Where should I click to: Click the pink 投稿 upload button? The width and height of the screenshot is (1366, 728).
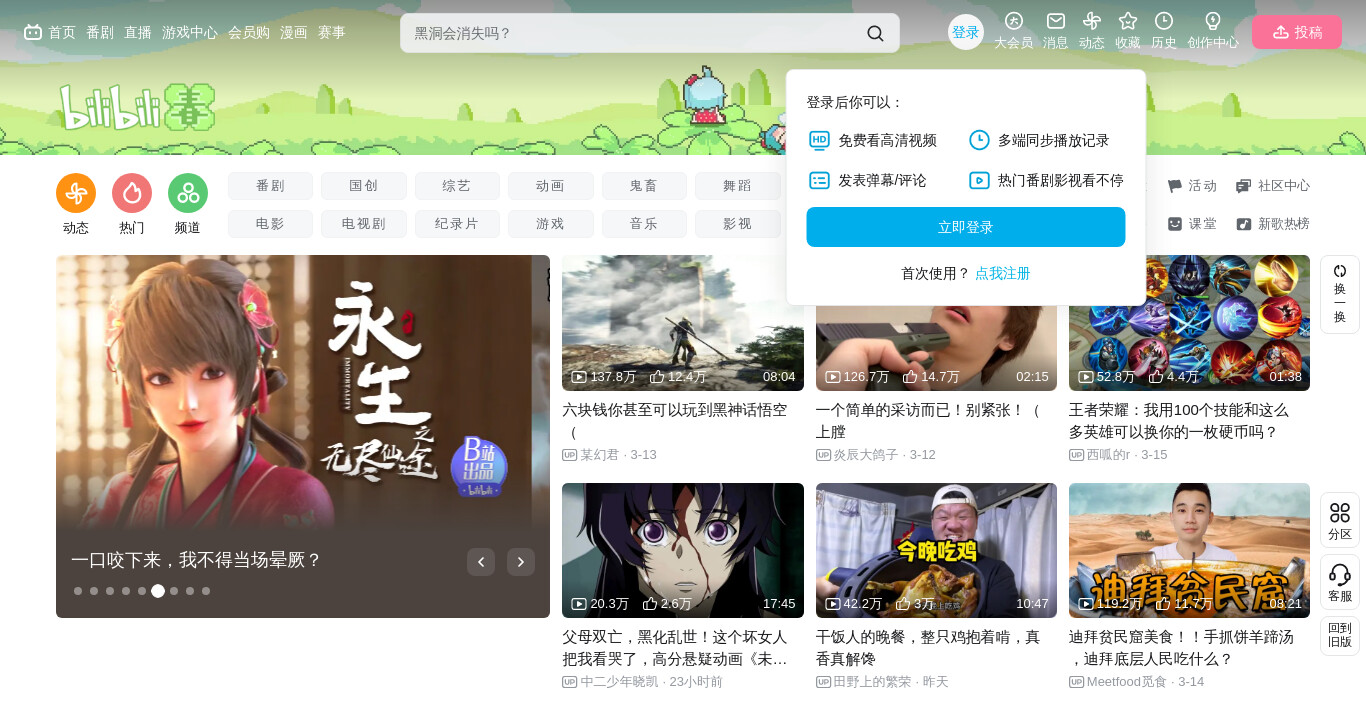tap(1297, 32)
